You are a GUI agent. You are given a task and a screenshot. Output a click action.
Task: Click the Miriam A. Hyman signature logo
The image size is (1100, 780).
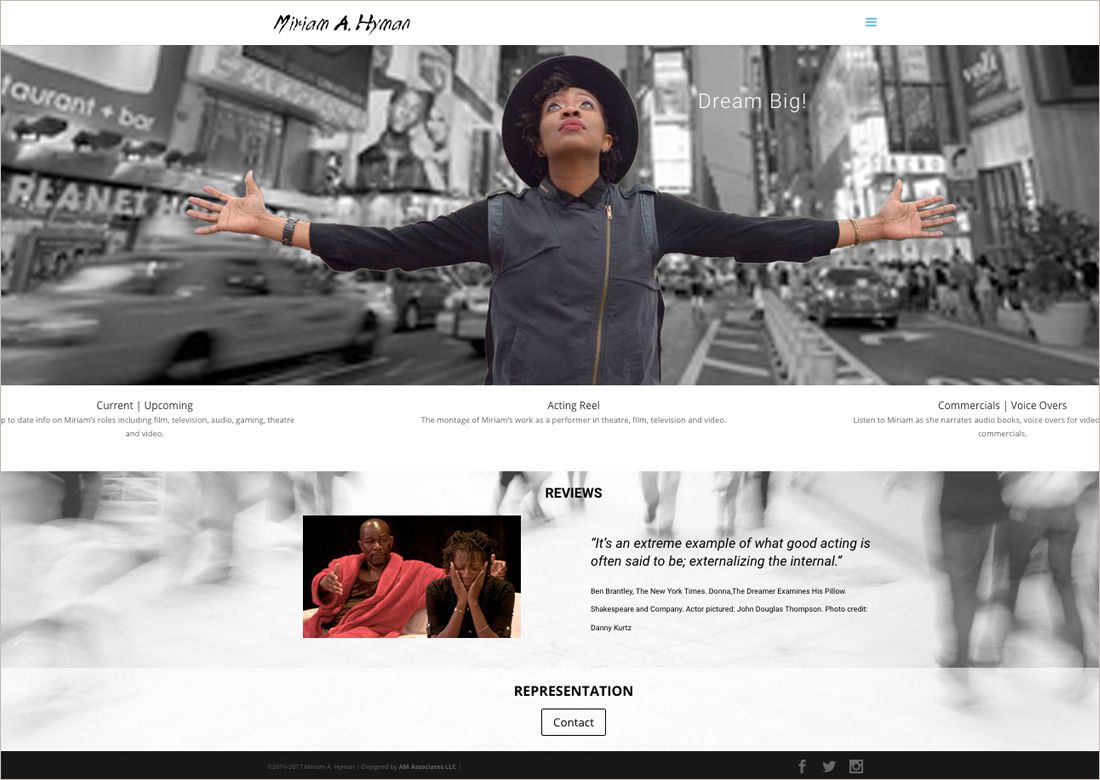[x=342, y=23]
